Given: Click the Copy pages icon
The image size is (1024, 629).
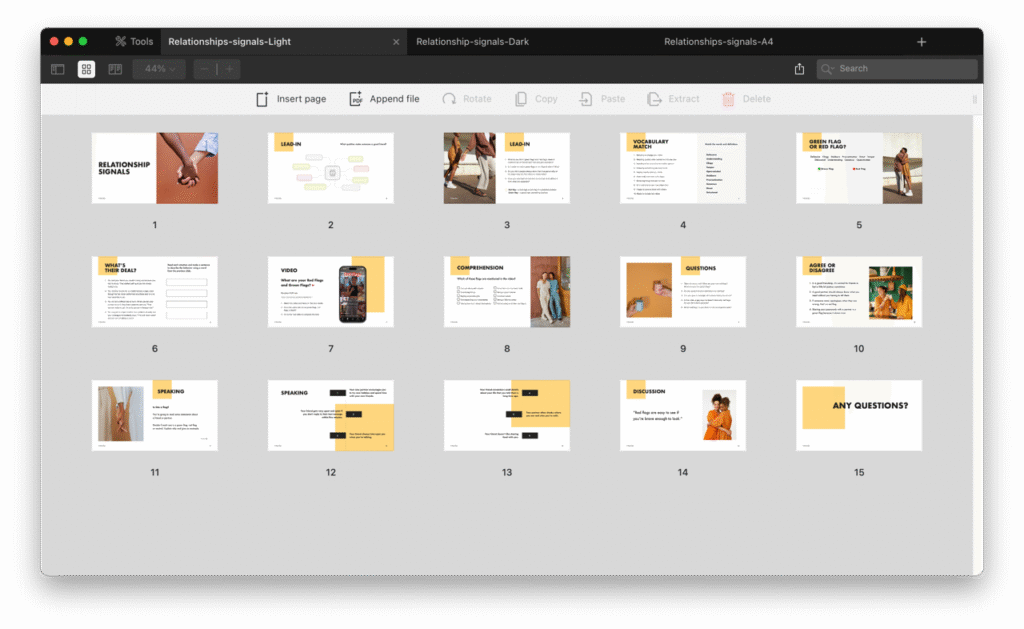Looking at the screenshot, I should pyautogui.click(x=521, y=99).
